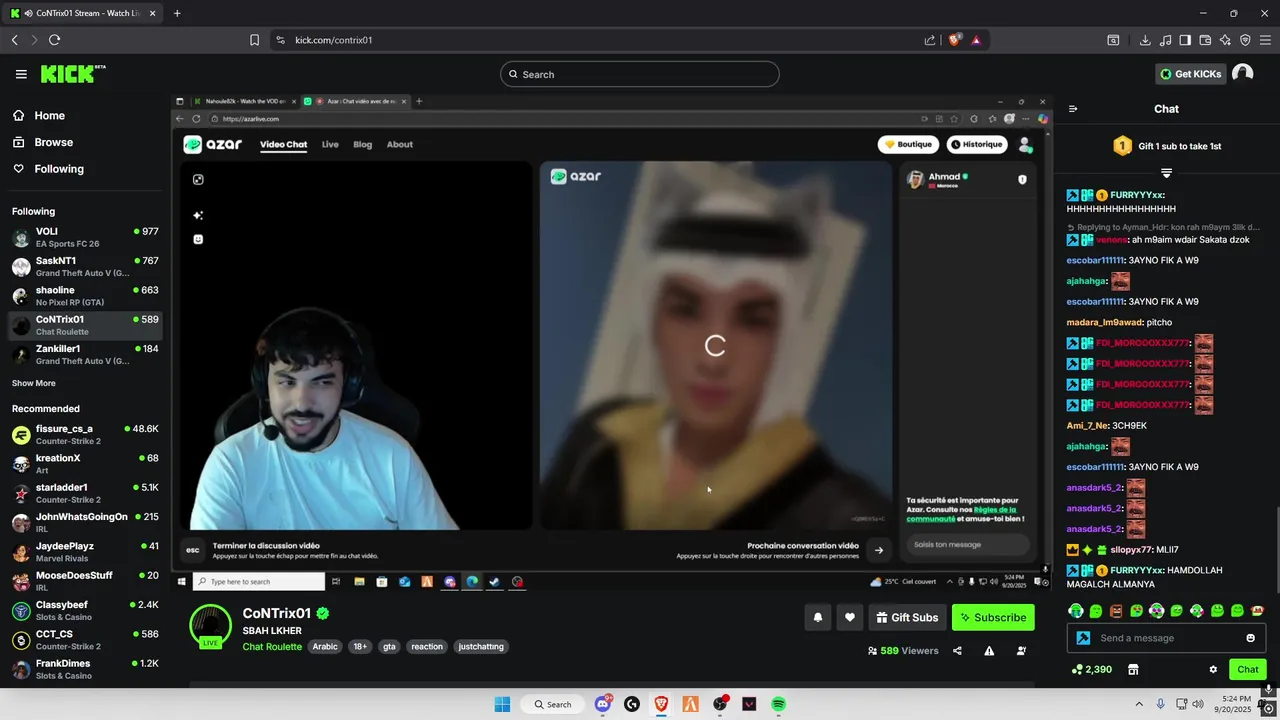Reload the Kick page
This screenshot has height=720, width=1280.
54,40
